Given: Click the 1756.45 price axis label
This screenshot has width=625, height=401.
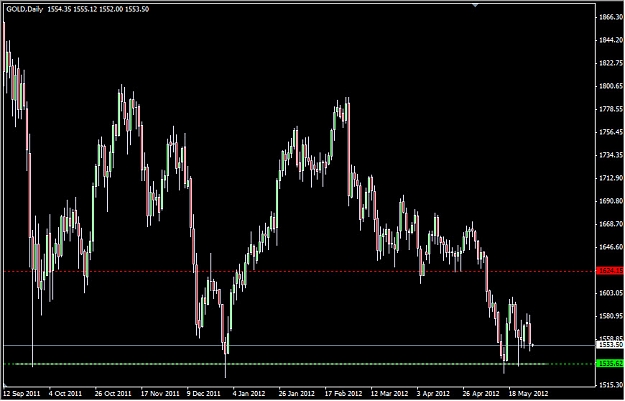Looking at the screenshot, I should coord(611,132).
